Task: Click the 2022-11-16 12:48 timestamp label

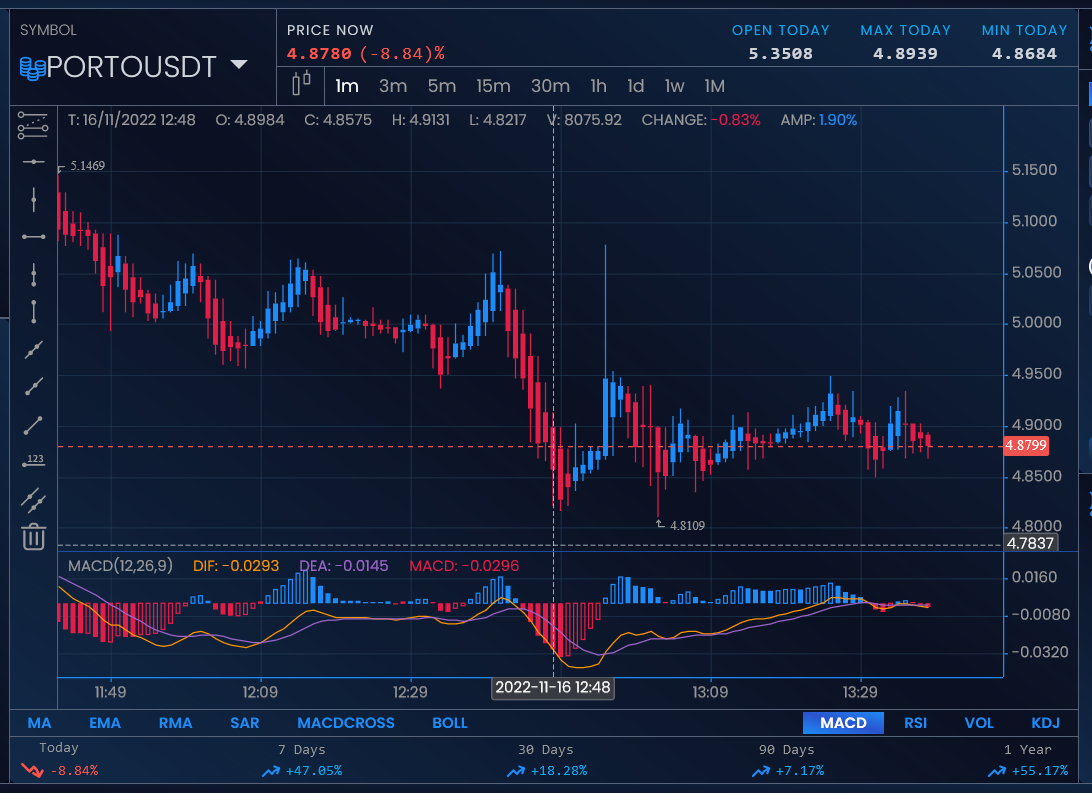Action: 552,688
